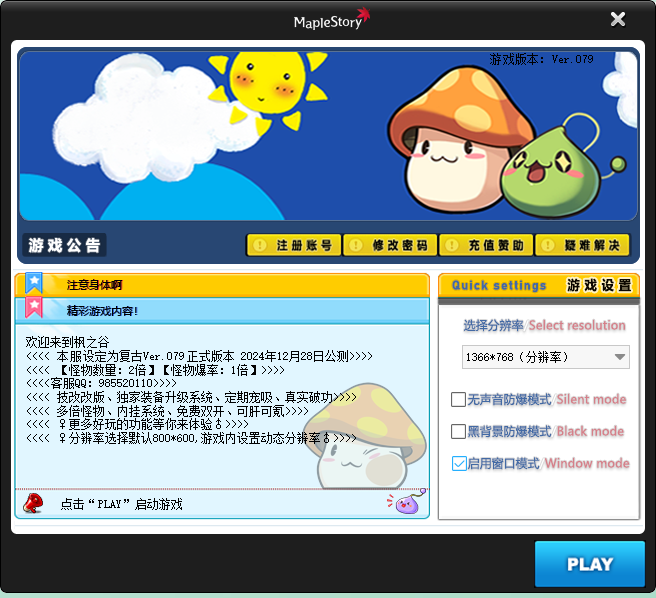The image size is (656, 598).
Task: Click the 游戏版本: Ver.079 text
Action: (x=541, y=59)
